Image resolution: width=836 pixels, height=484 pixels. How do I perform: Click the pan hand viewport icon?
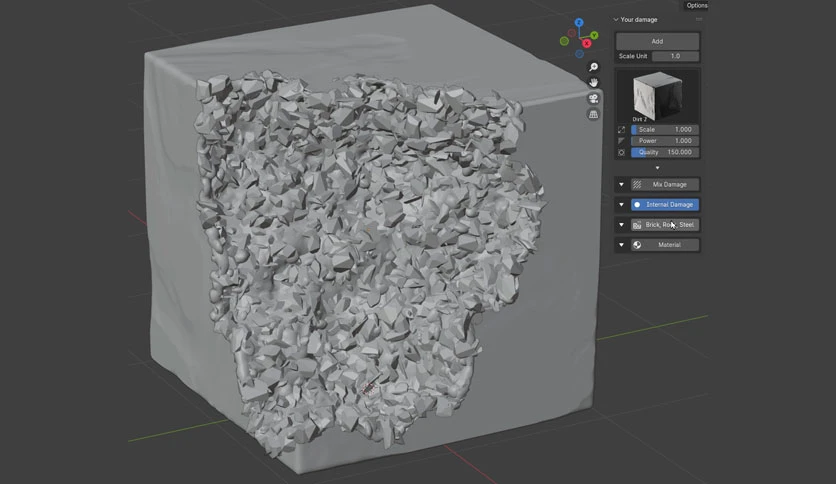tap(593, 83)
